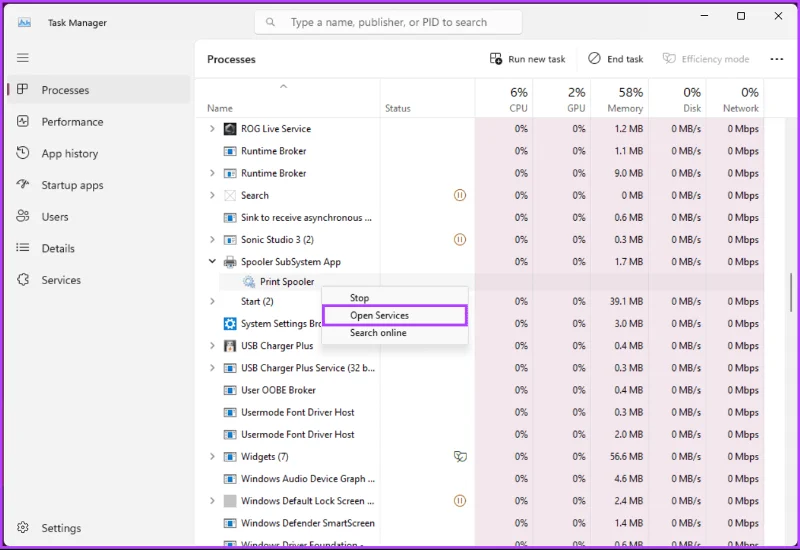This screenshot has width=800, height=550.
Task: Sort by the Network column header
Action: 735,99
